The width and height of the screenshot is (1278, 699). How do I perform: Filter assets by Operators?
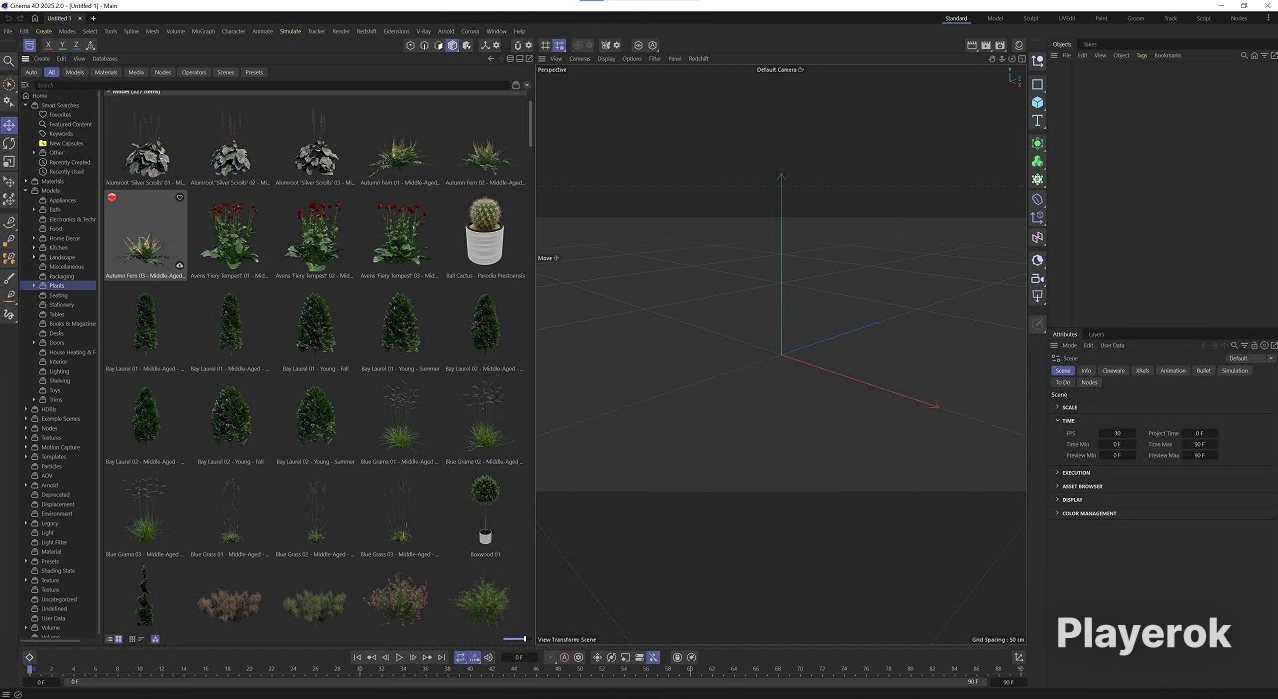(x=194, y=72)
